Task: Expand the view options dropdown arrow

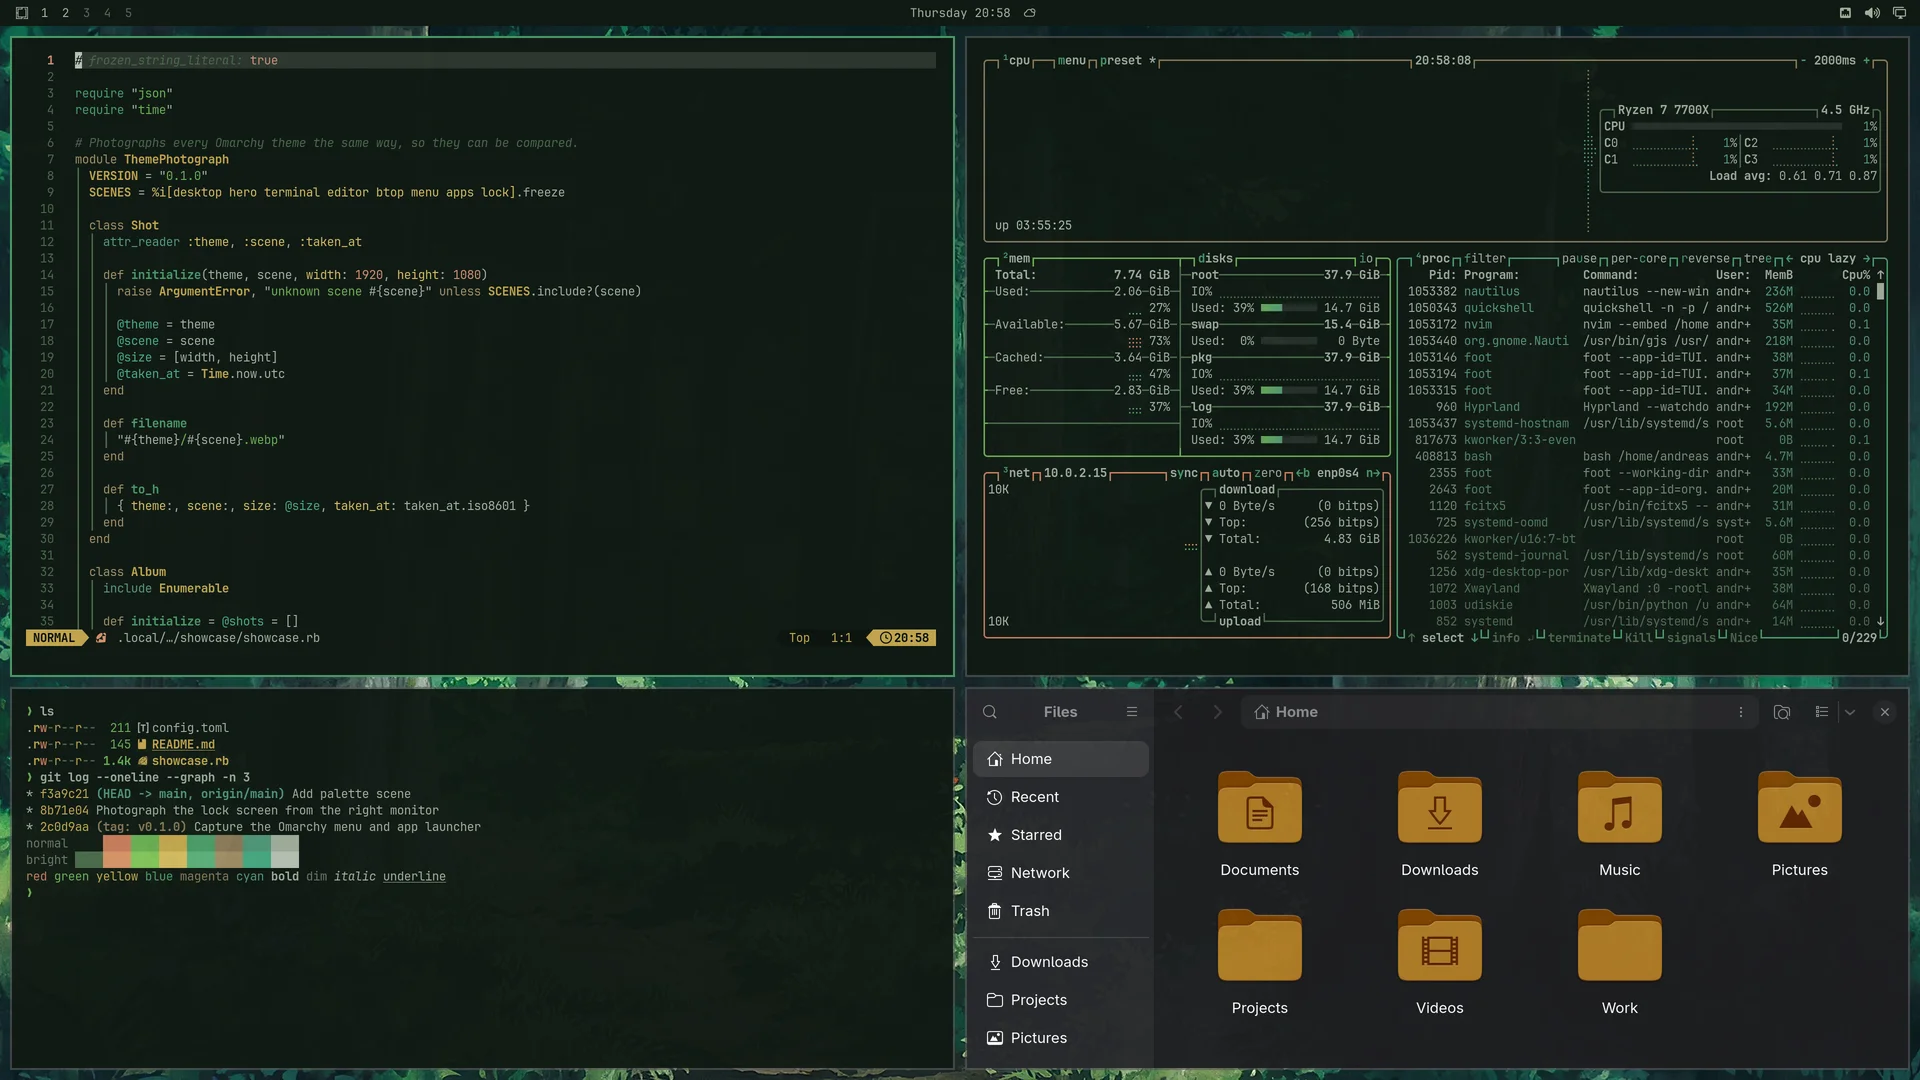Action: click(1850, 712)
